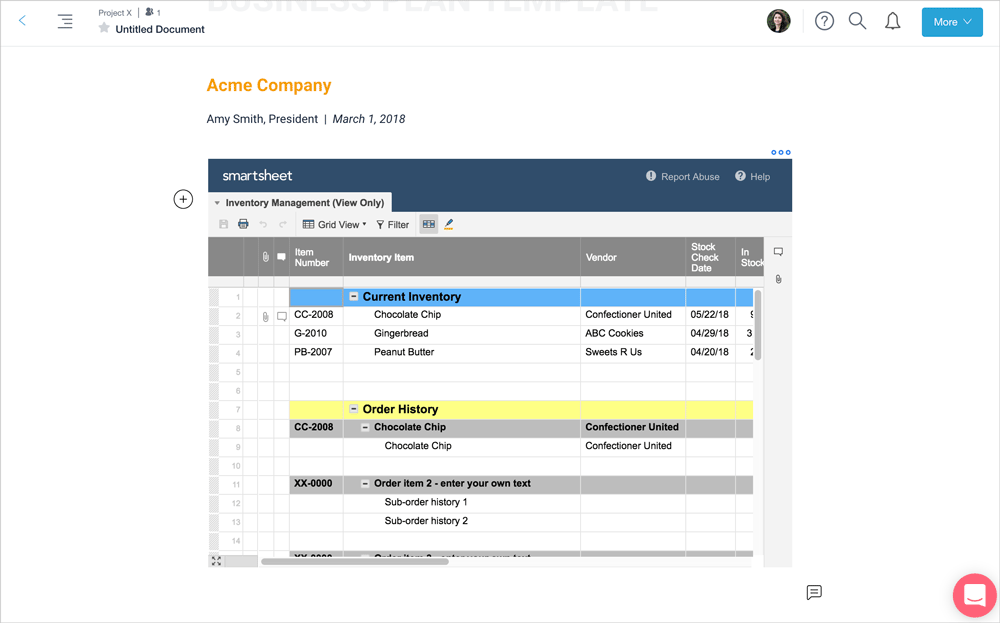Click the horizontal scrollbar of the sheet

tap(355, 562)
